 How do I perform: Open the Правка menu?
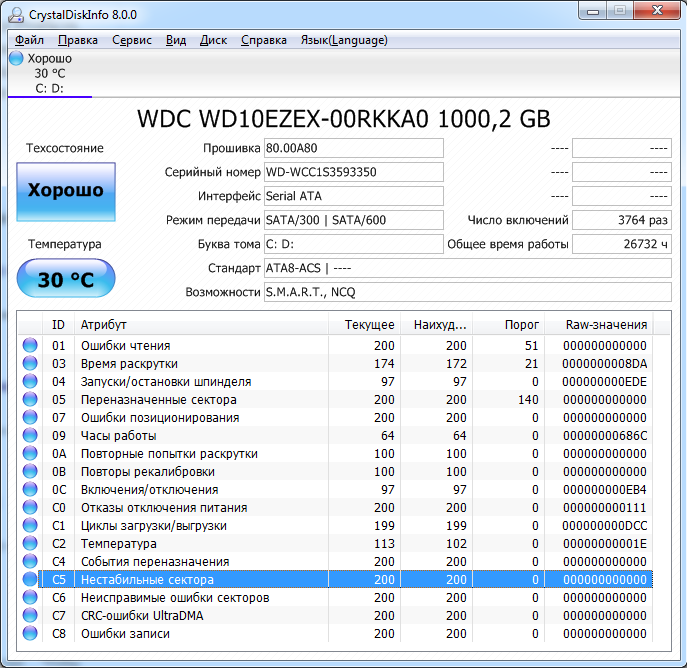[x=78, y=40]
